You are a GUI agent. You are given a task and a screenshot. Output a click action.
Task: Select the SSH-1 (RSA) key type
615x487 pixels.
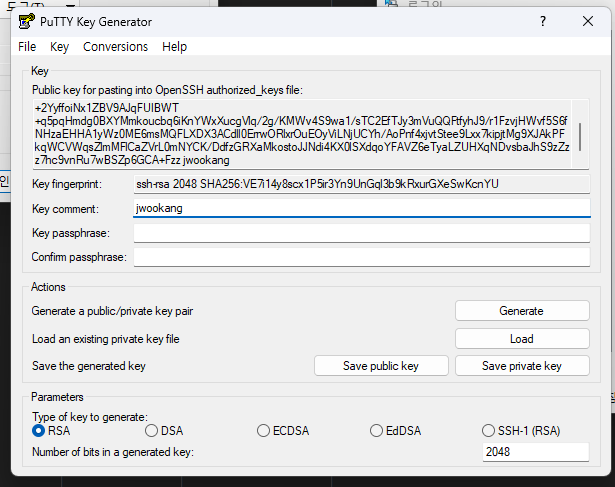(x=521, y=431)
